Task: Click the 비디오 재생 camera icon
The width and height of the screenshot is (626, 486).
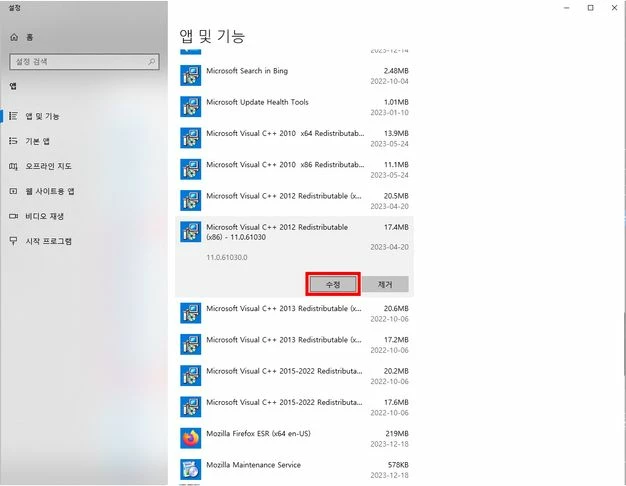Action: click(13, 216)
